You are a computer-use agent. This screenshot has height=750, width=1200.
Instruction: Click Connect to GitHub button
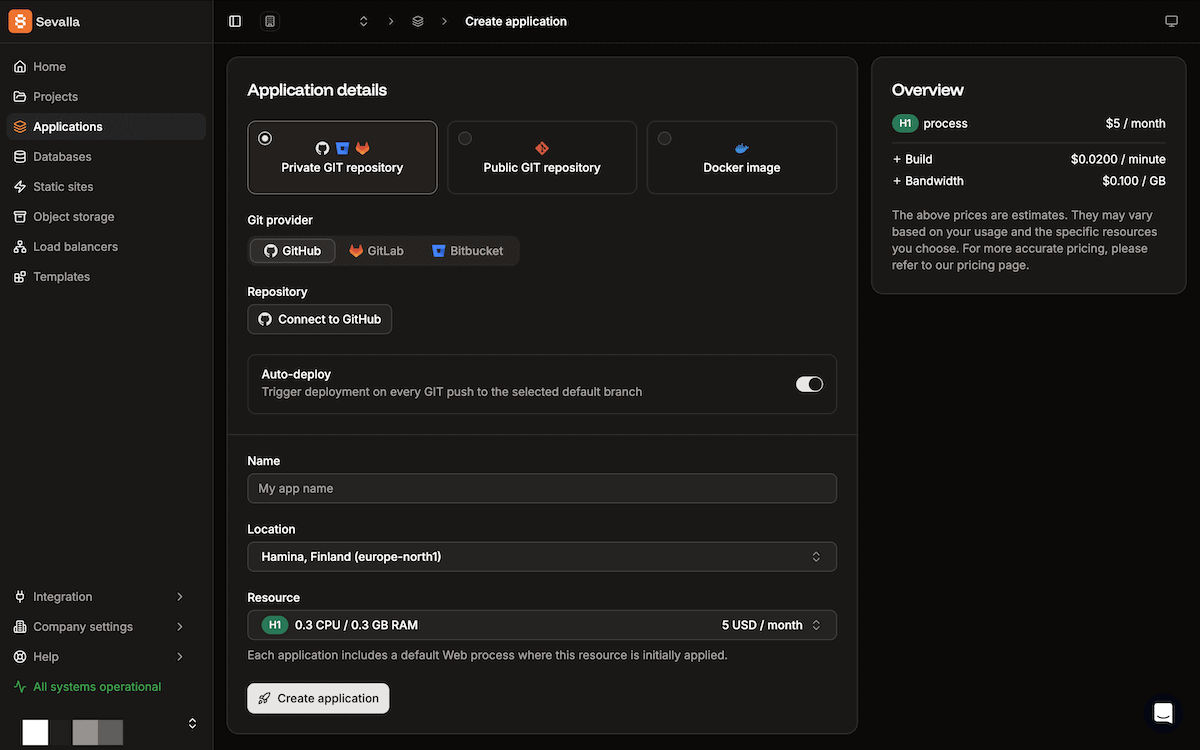[320, 319]
